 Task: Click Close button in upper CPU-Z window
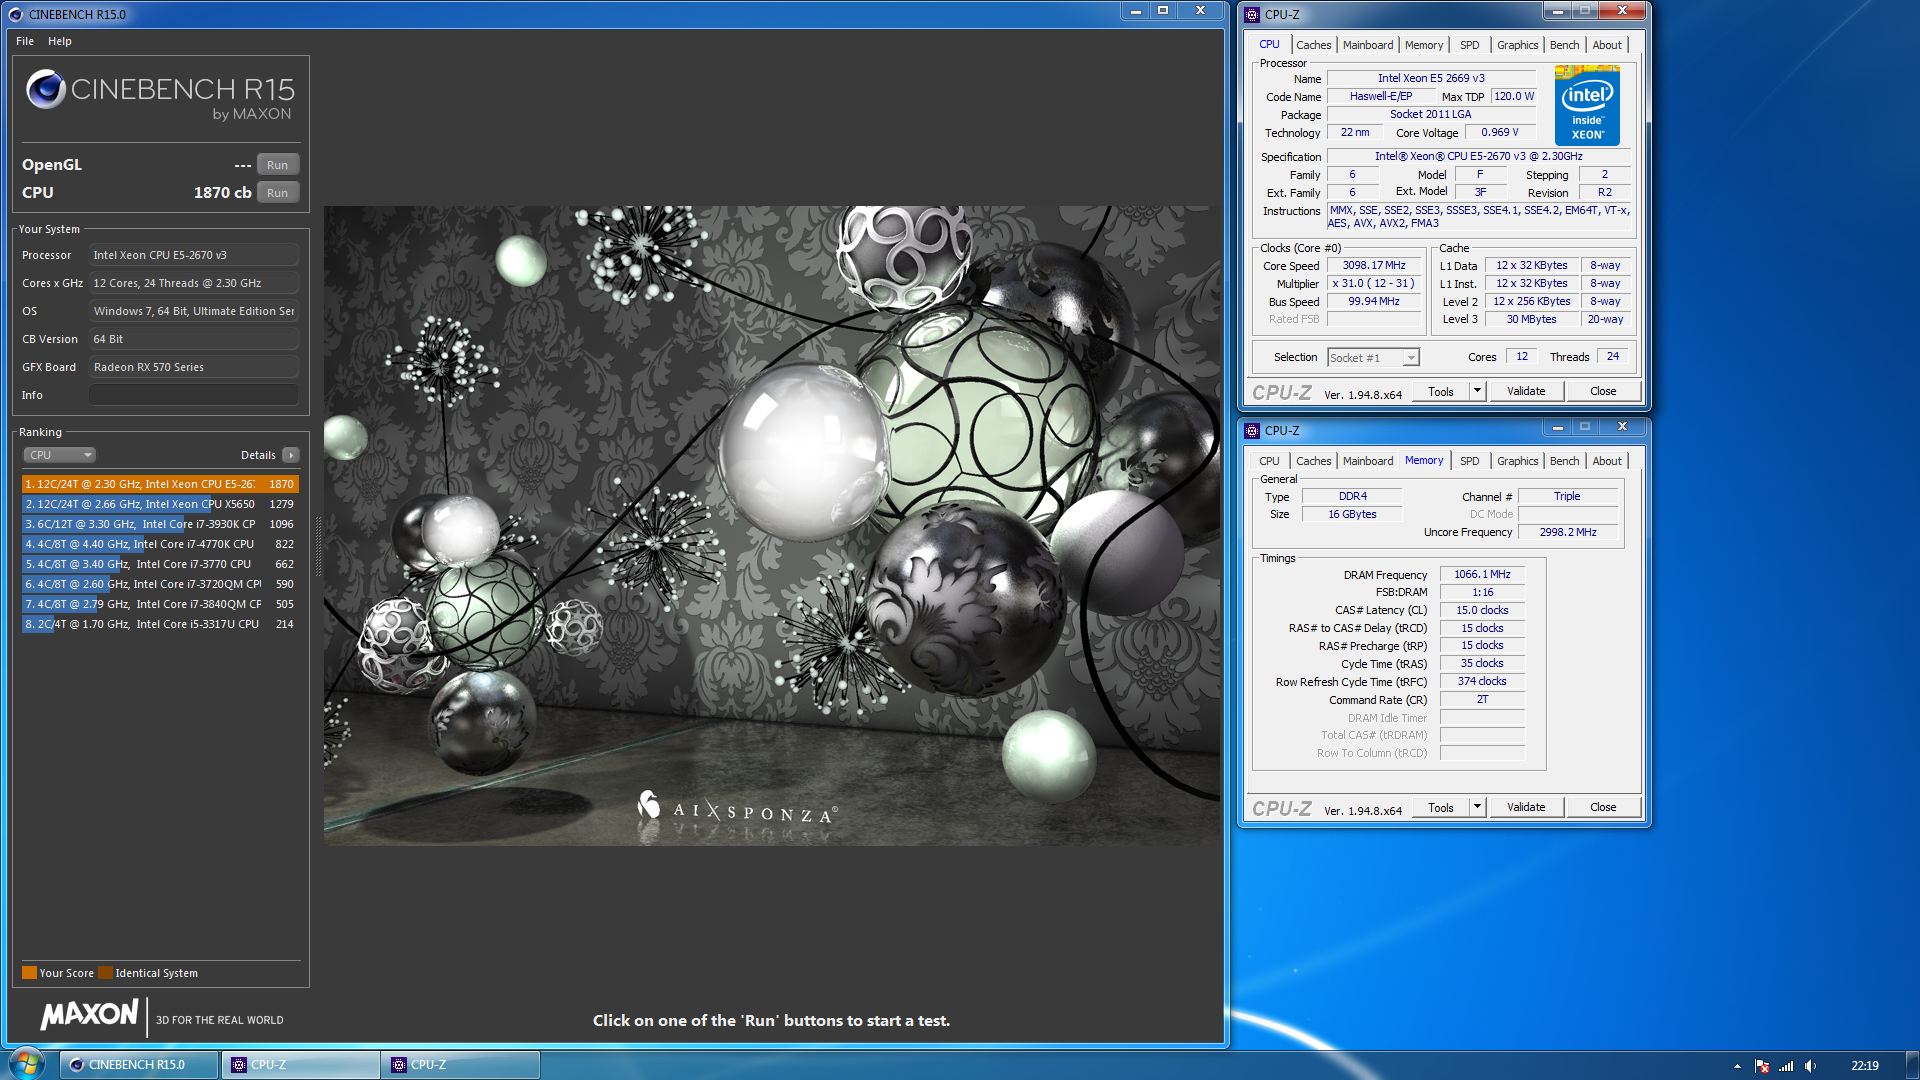(1603, 392)
